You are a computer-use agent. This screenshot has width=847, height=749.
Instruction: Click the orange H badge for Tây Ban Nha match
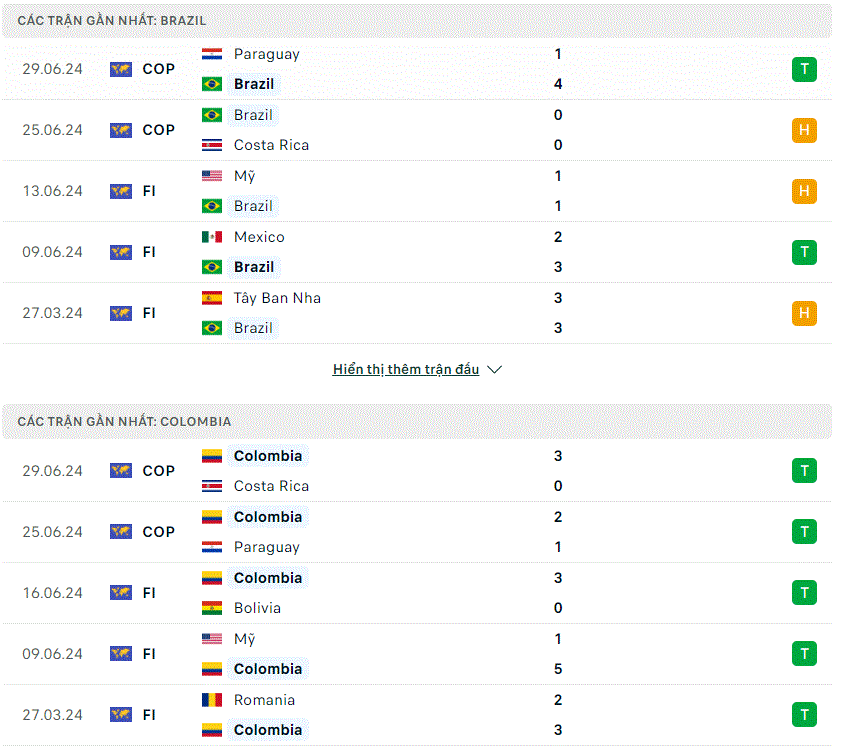click(x=804, y=313)
